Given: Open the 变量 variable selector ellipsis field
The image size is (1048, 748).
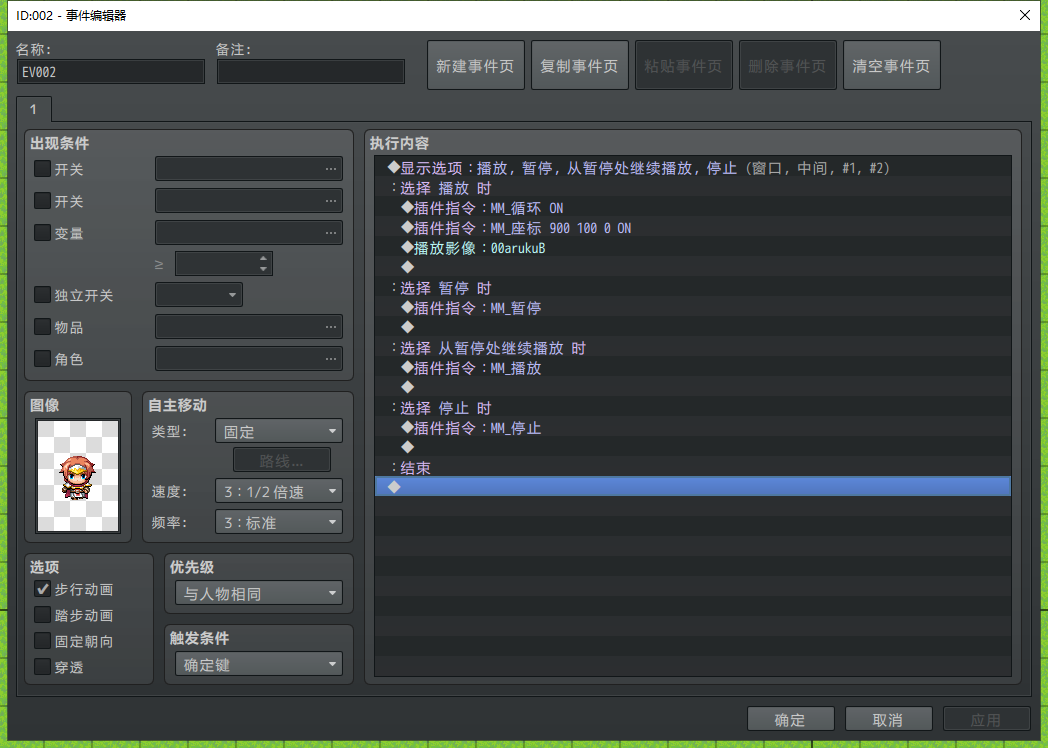Looking at the screenshot, I should coord(249,233).
